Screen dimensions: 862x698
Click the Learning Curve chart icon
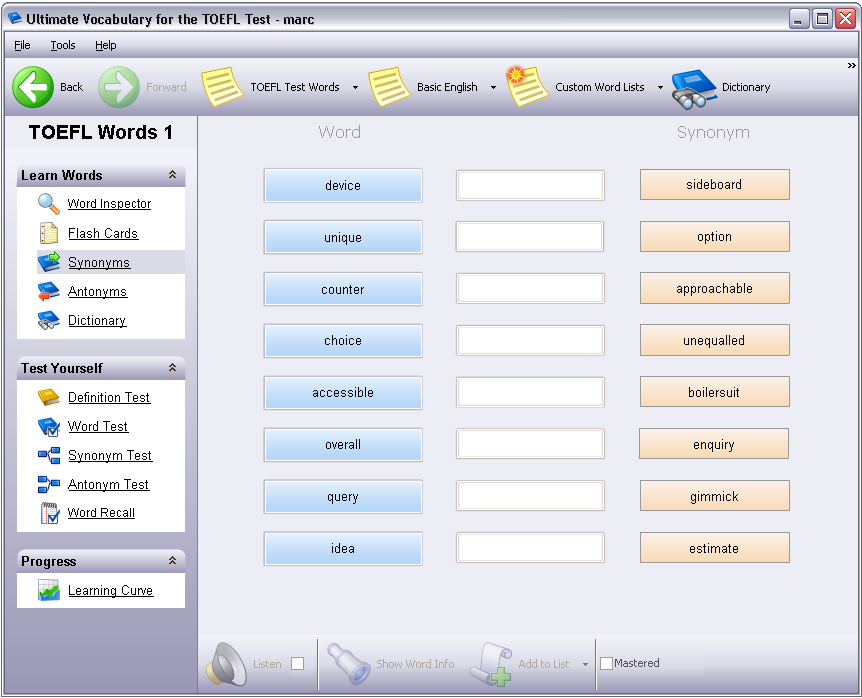click(x=48, y=590)
